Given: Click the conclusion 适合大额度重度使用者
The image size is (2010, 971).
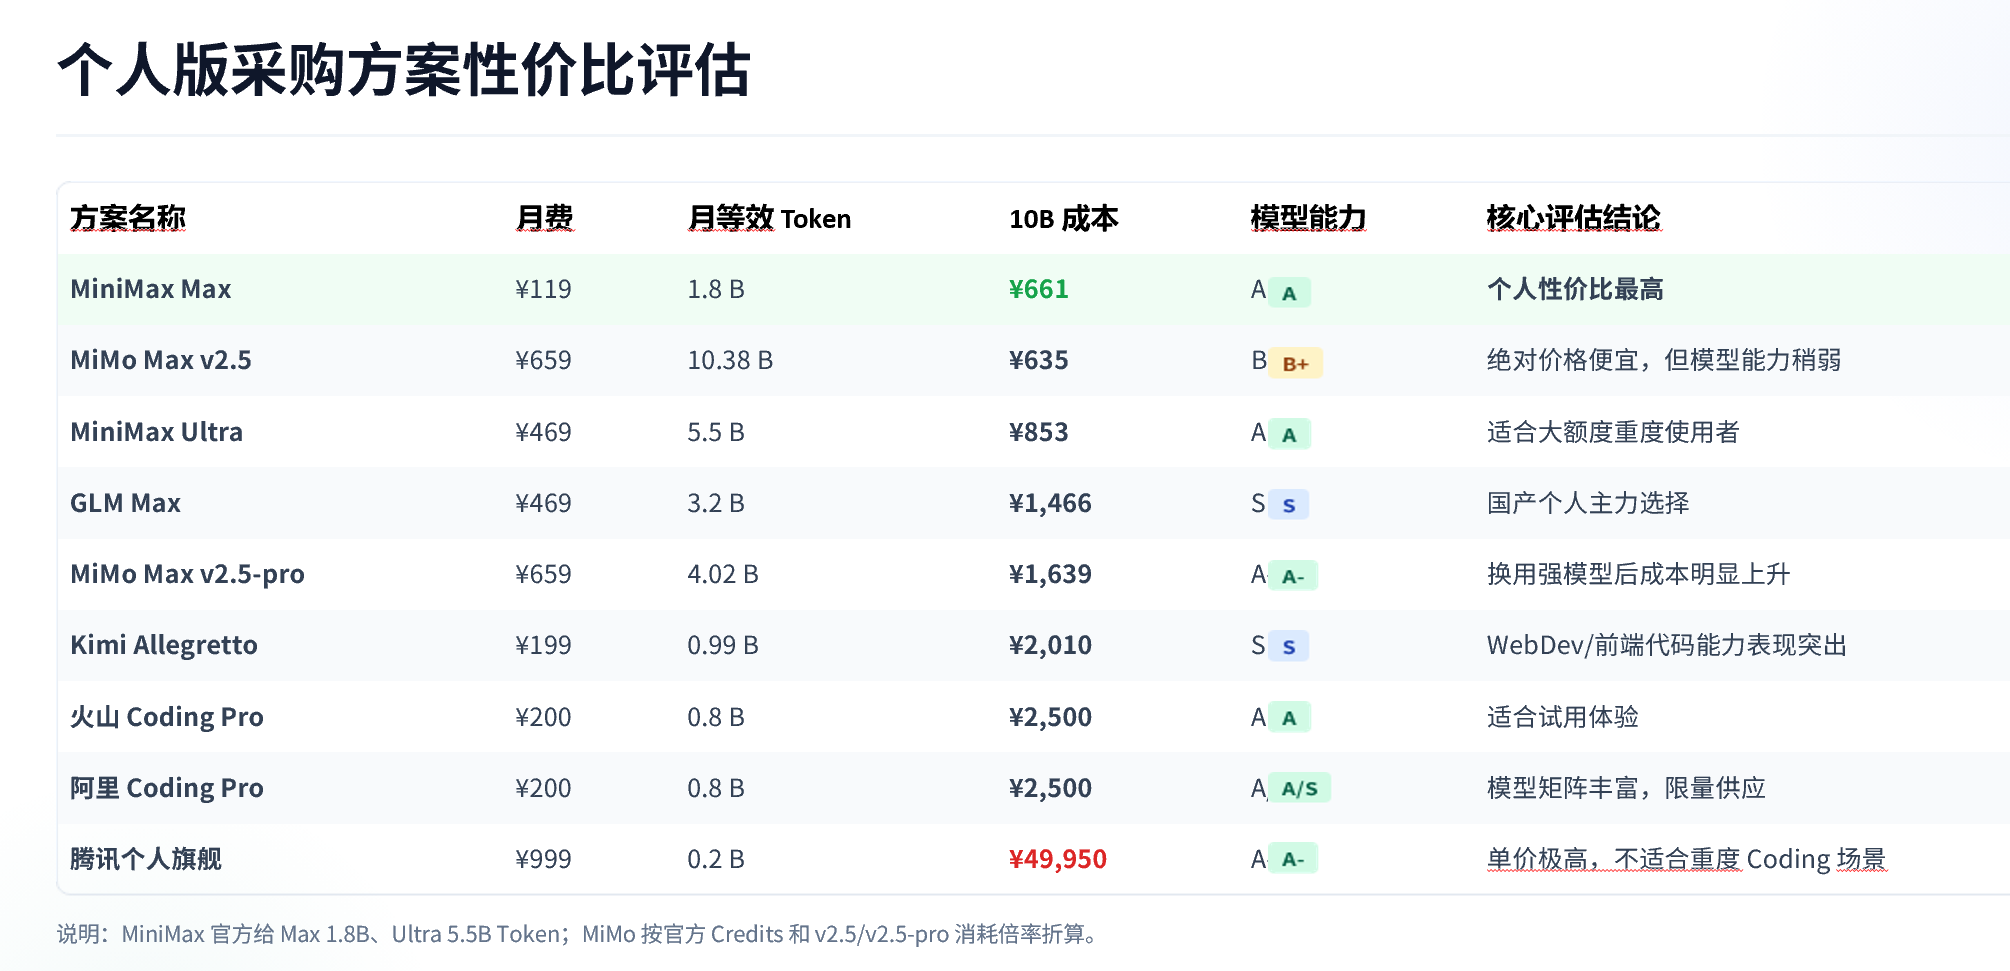Looking at the screenshot, I should pyautogui.click(x=1613, y=432).
